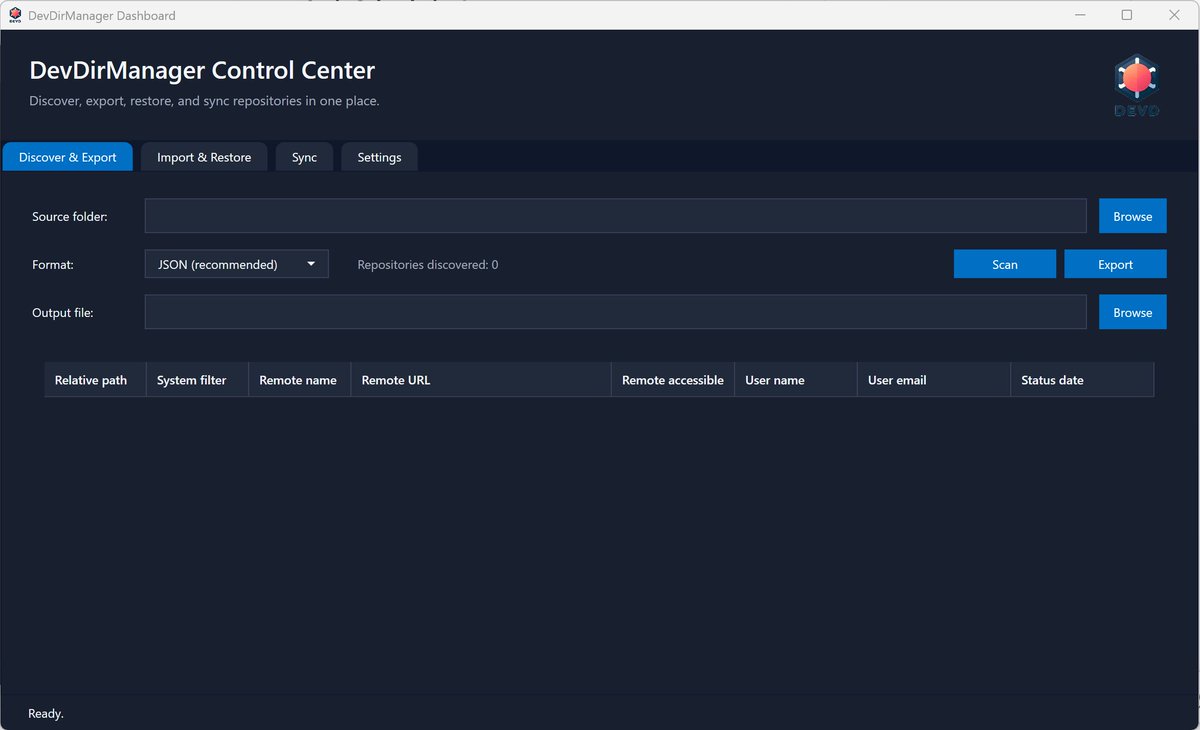The image size is (1200, 730).
Task: Click the 'Repositories discovered: 0' text
Action: point(428,265)
